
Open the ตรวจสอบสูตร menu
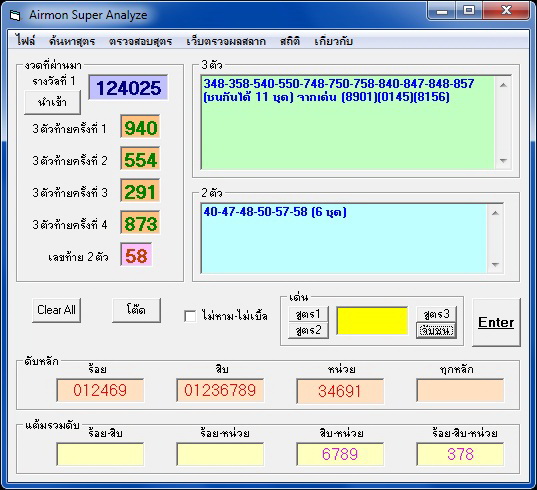140,41
